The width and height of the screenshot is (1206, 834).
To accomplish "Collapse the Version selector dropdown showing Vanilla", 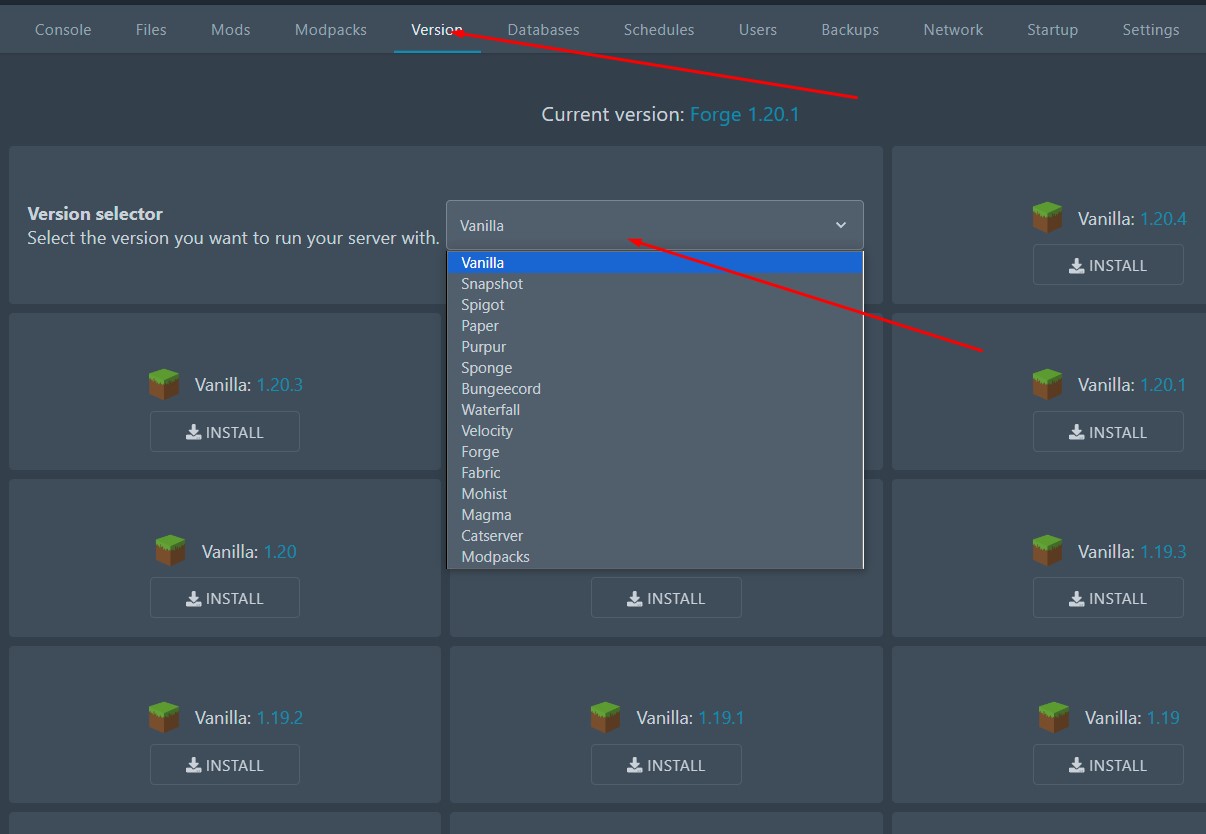I will 654,225.
